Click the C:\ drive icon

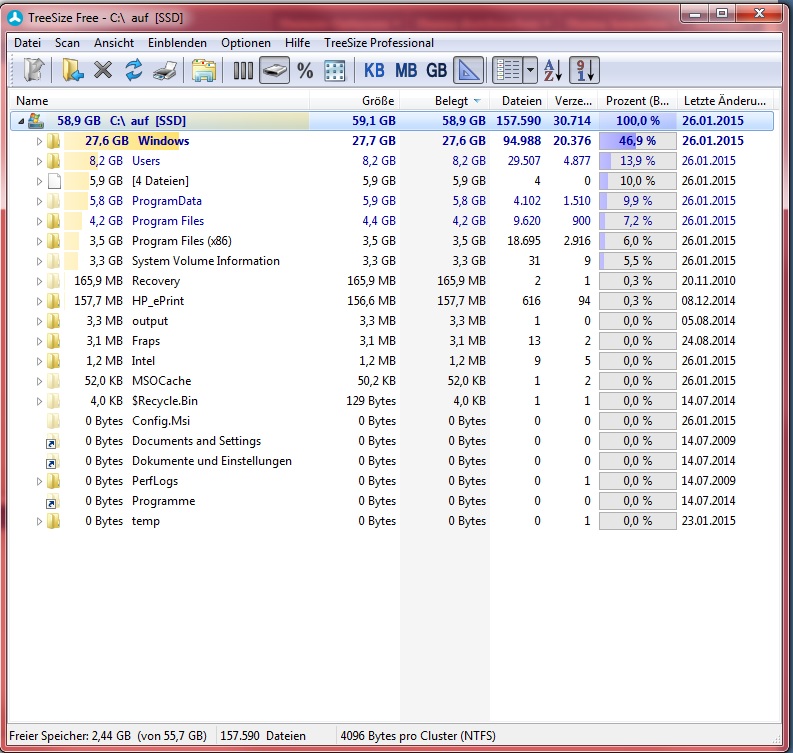click(36, 121)
